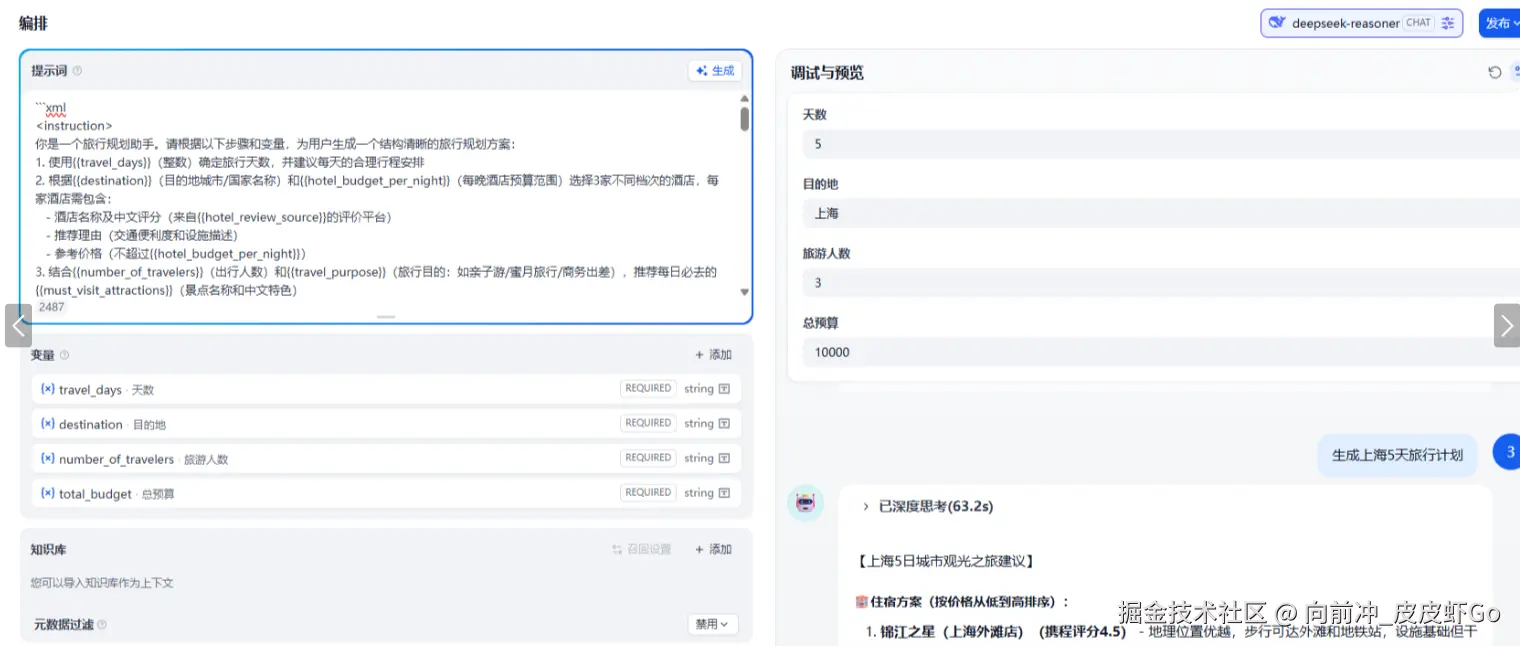The width and height of the screenshot is (1520, 646).
Task: Click the 天数 input field showing 5
Action: 1161,144
